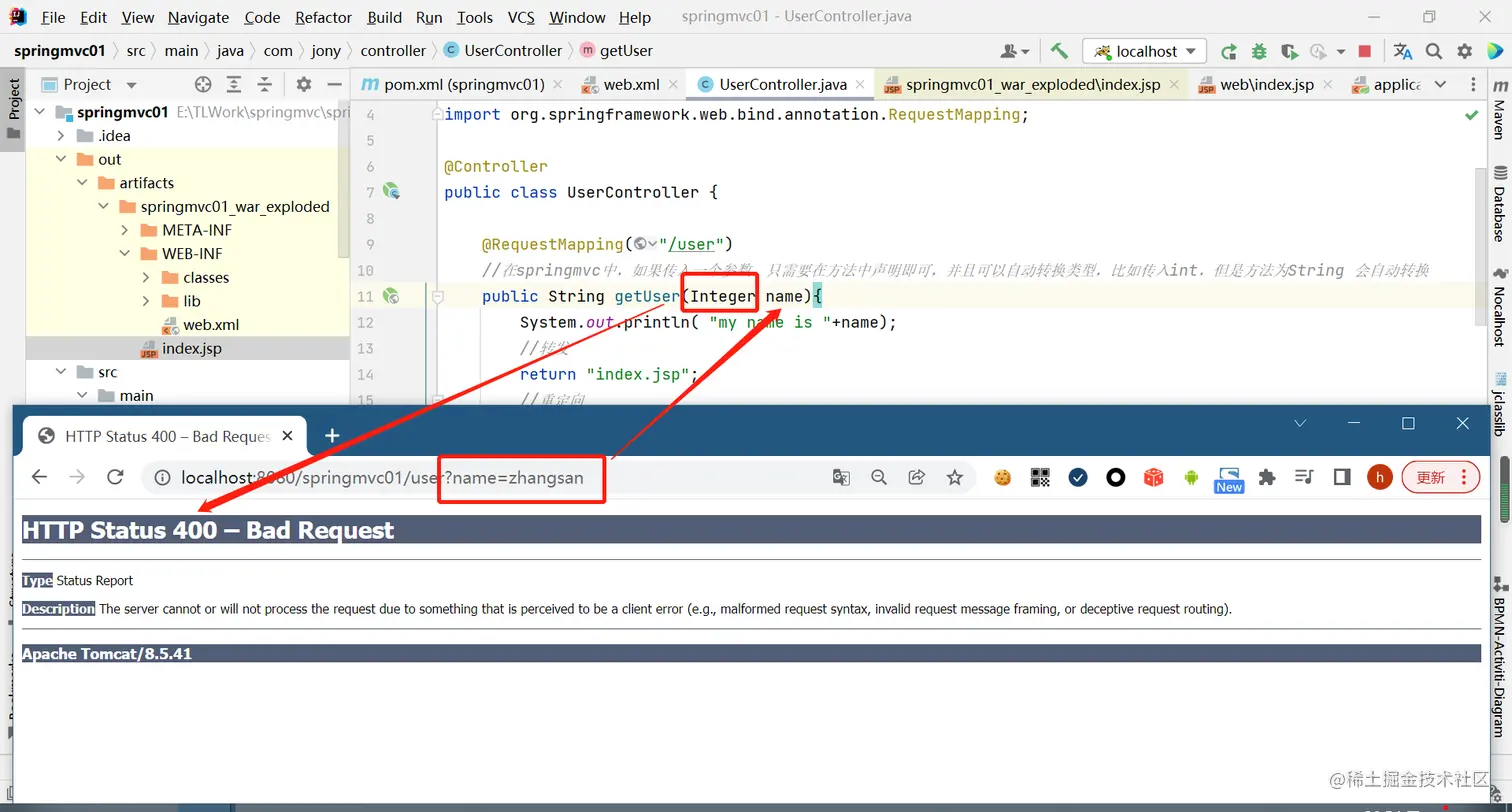1512x812 pixels.
Task: Close the HTTP Status 400 browser tab
Action: (290, 436)
